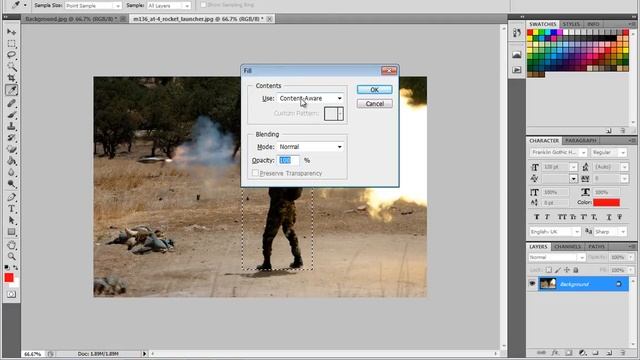
Task: Click the zoom percentage field in status bar
Action: point(33,354)
